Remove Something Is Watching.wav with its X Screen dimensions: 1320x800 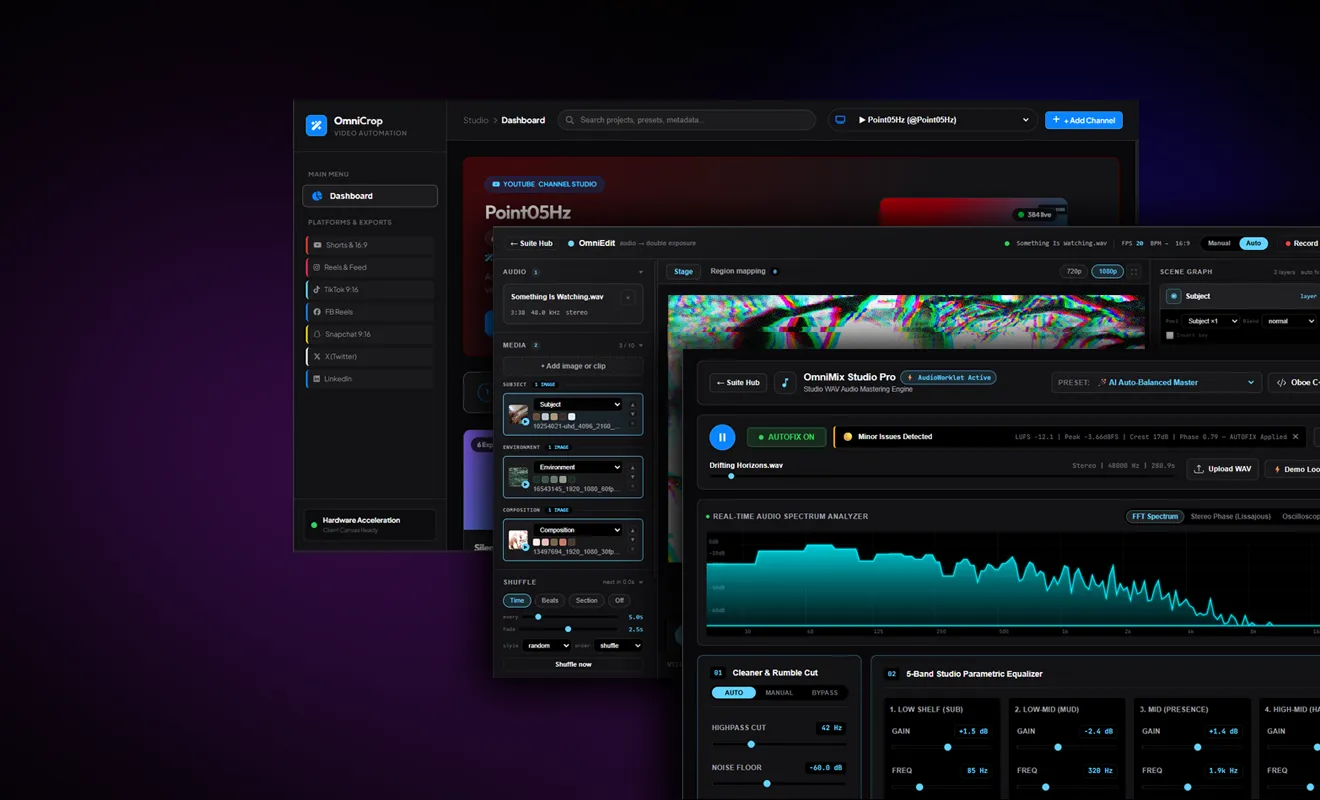coord(628,297)
